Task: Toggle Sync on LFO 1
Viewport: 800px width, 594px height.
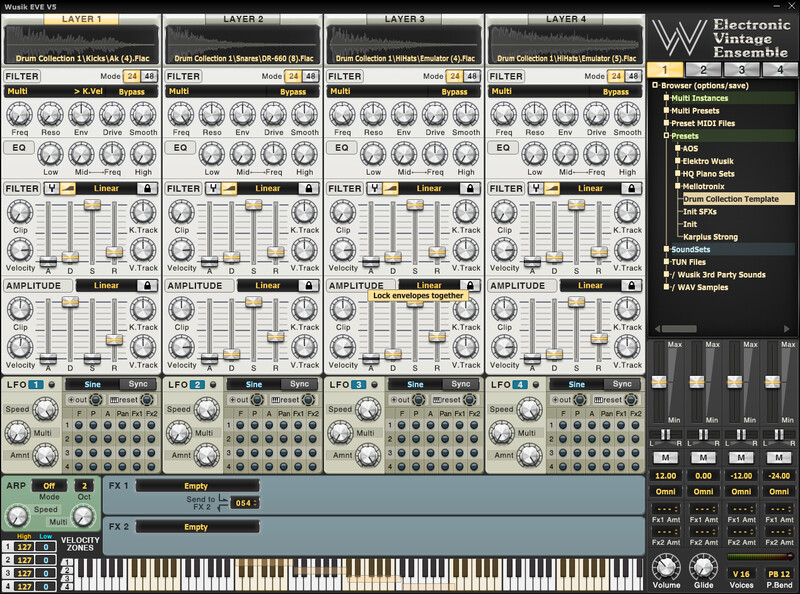Action: 138,384
